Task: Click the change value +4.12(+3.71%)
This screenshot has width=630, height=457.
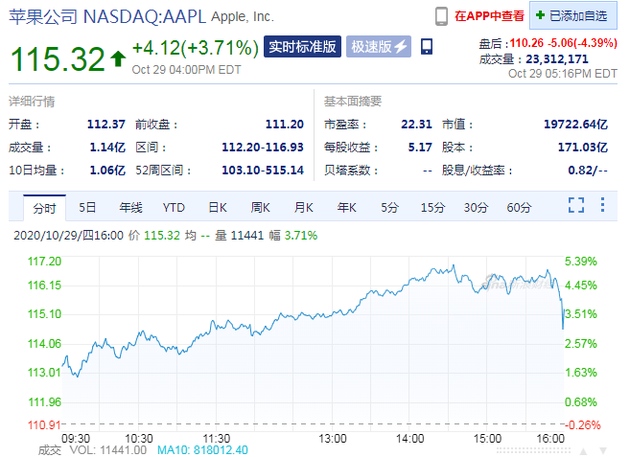Action: [x=195, y=48]
